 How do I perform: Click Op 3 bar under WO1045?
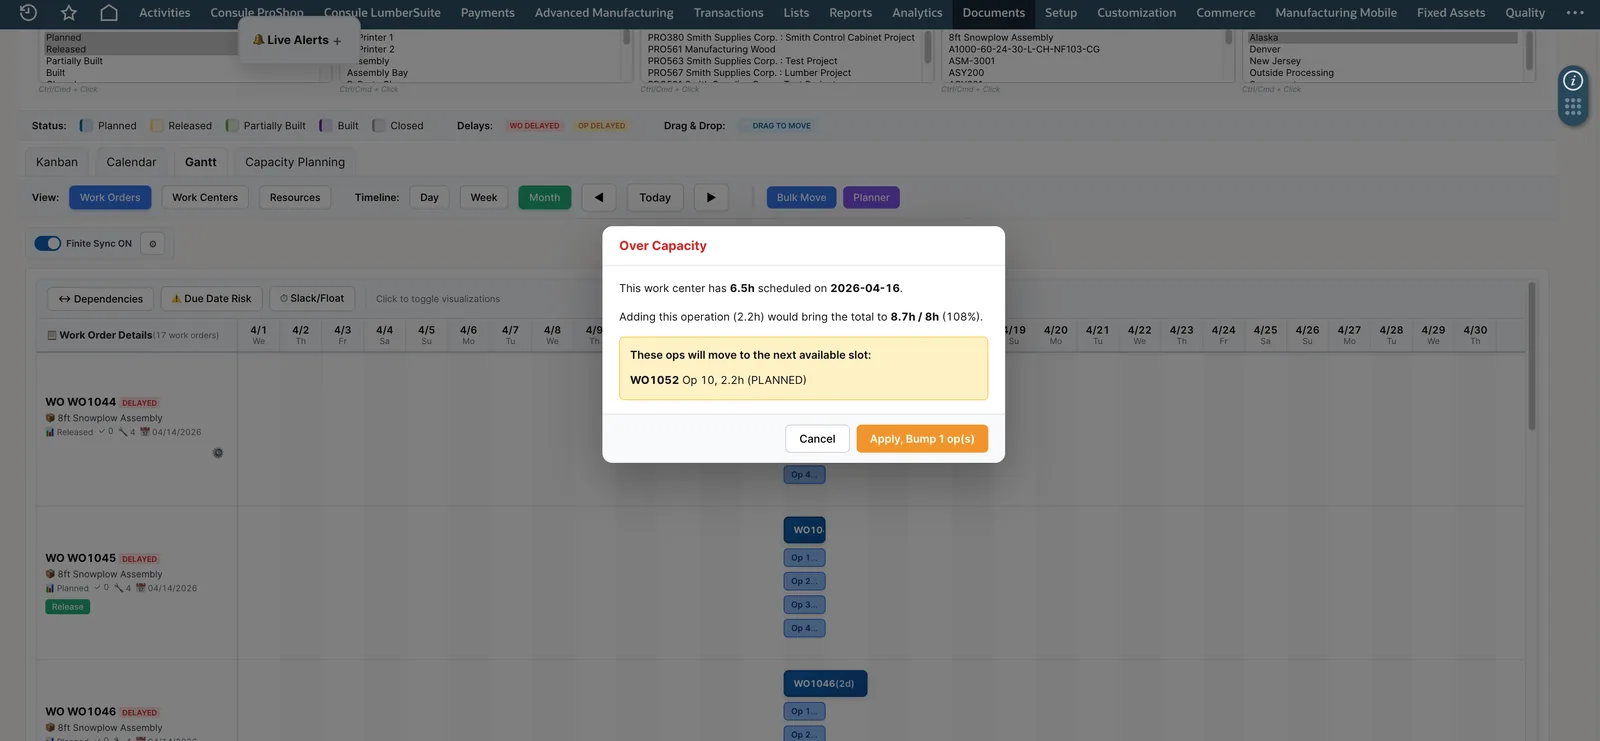pyautogui.click(x=804, y=605)
